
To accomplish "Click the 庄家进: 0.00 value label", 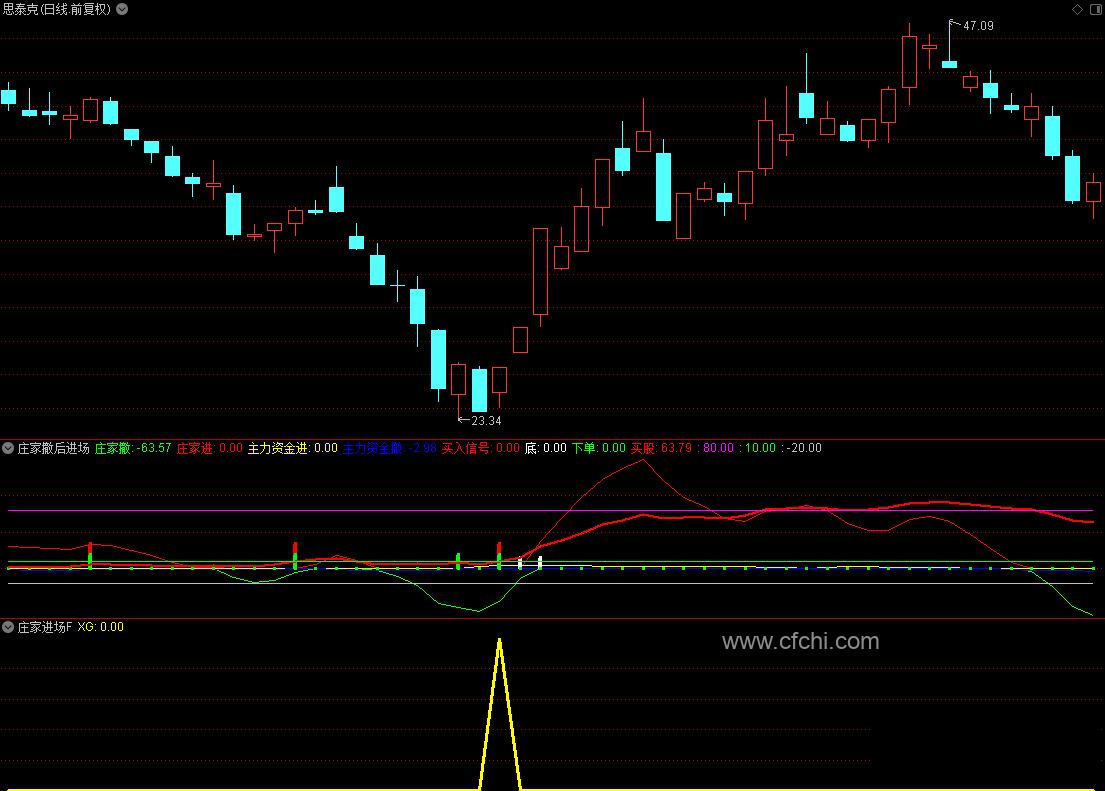I will point(209,448).
